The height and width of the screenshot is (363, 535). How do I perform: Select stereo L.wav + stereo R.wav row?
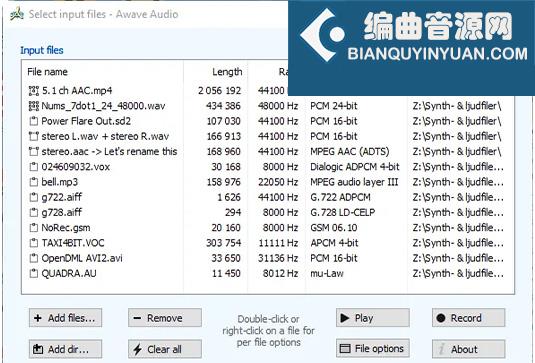click(x=105, y=136)
